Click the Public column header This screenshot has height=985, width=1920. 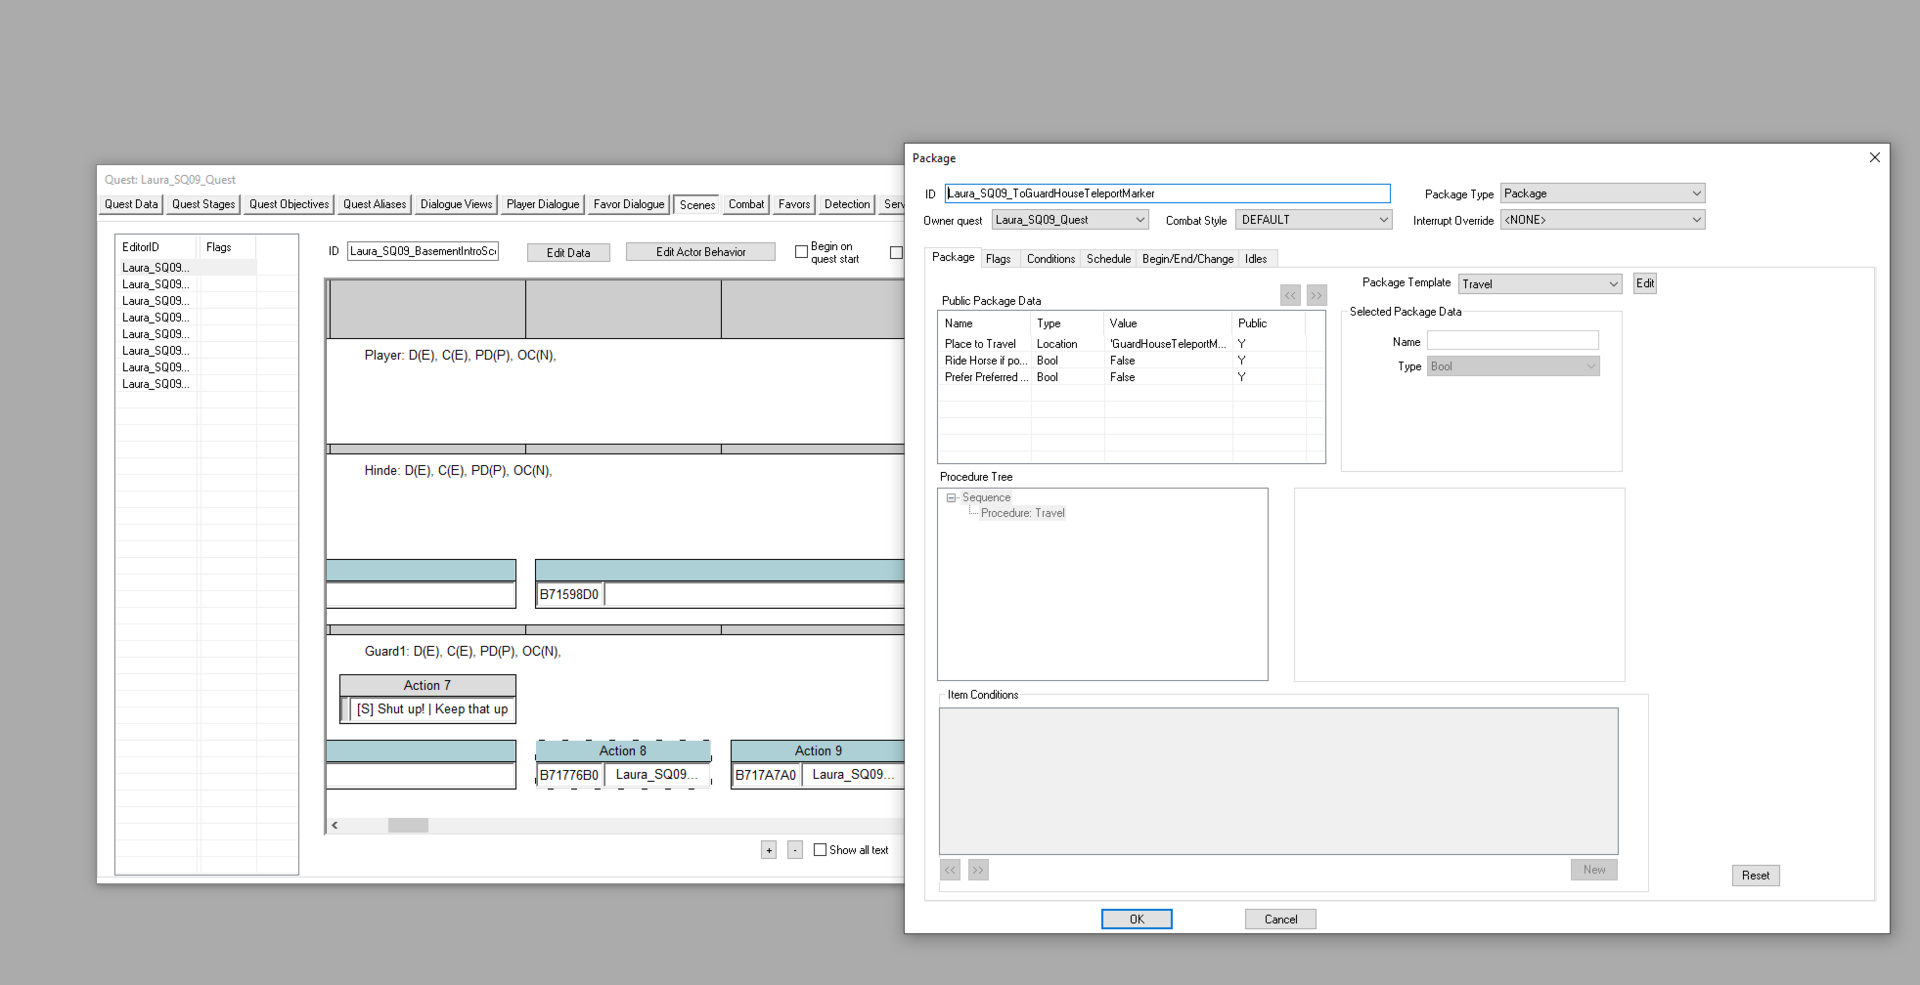[1268, 323]
